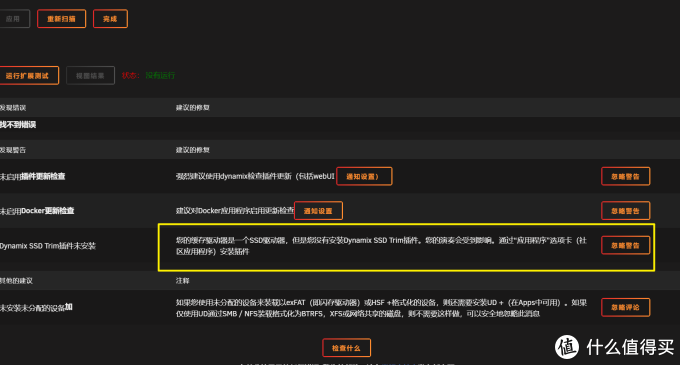
Task: Click the exFAT/HSF+ unassigned devices note text
Action: (381, 308)
